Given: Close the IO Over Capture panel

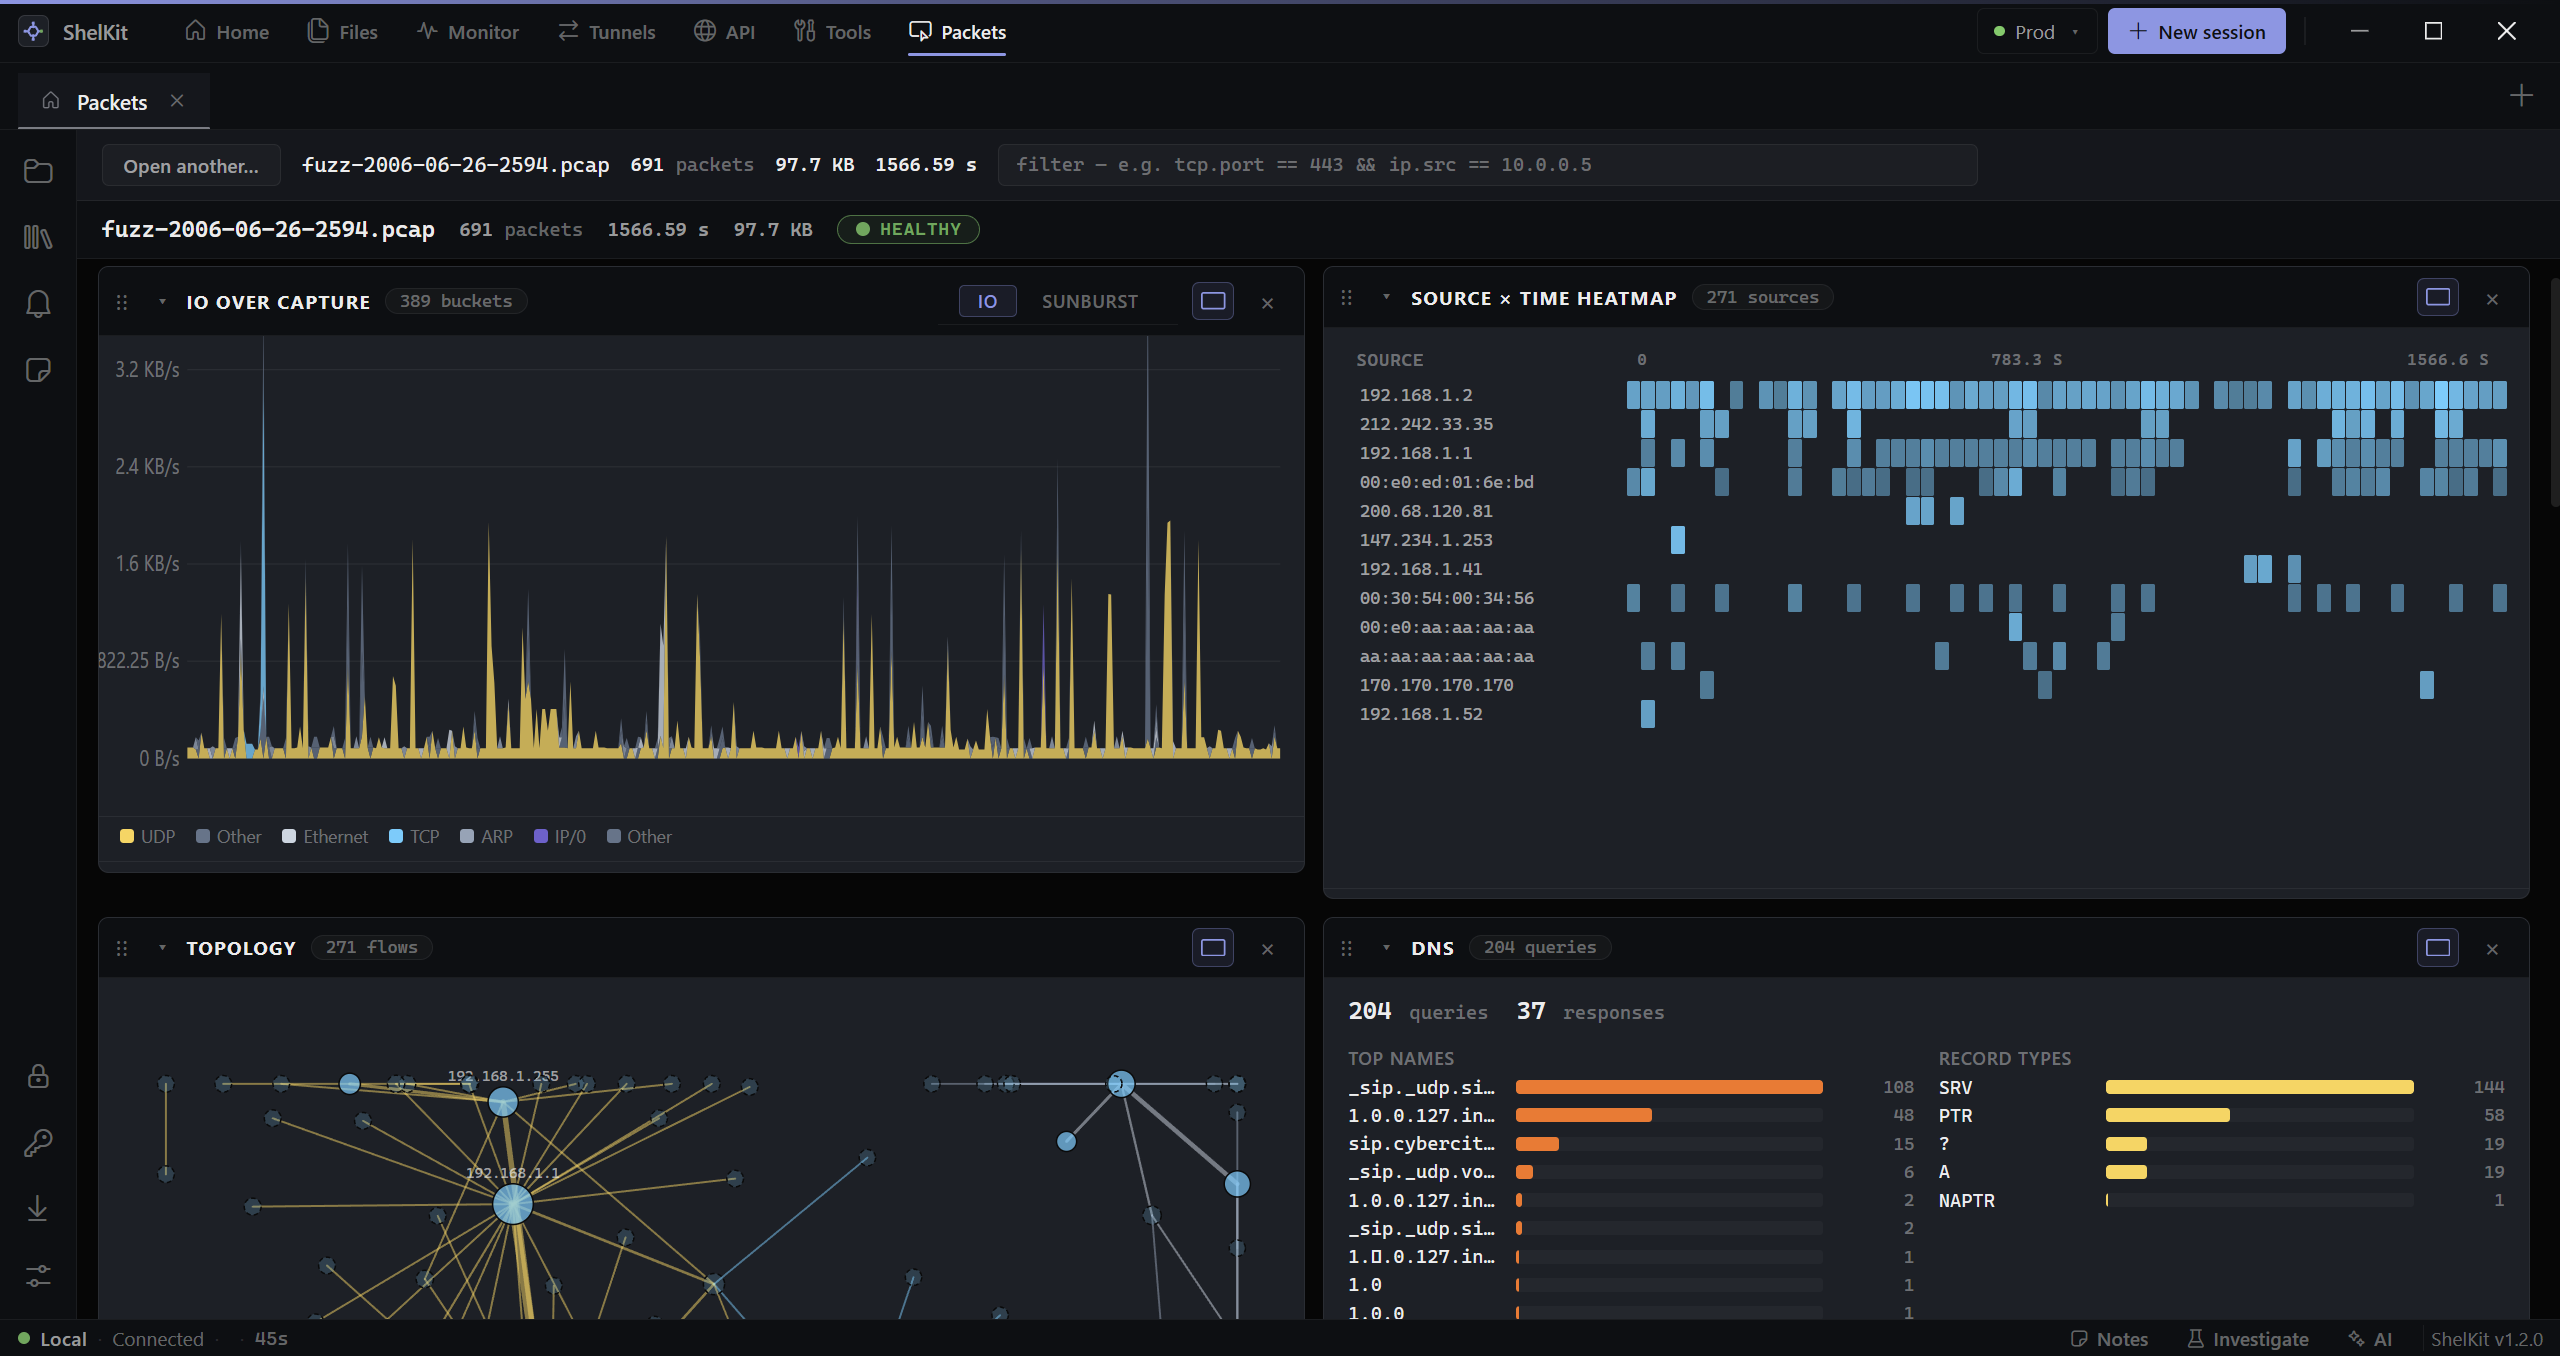Looking at the screenshot, I should (1267, 303).
